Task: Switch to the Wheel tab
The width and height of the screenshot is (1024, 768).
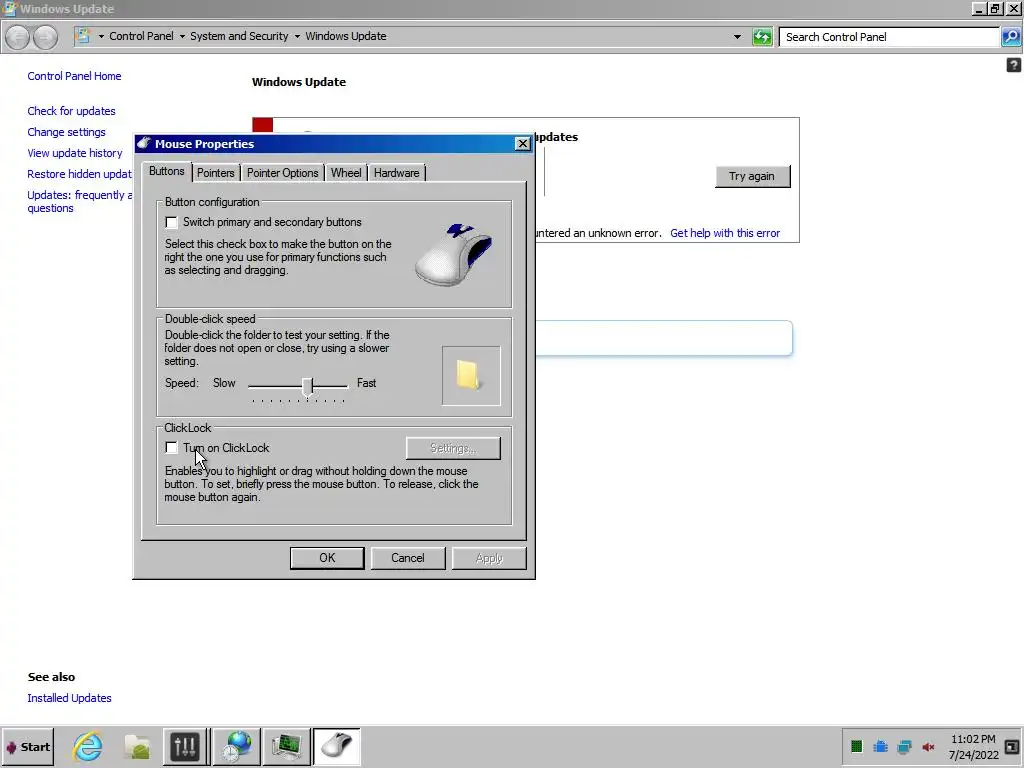Action: pyautogui.click(x=345, y=173)
